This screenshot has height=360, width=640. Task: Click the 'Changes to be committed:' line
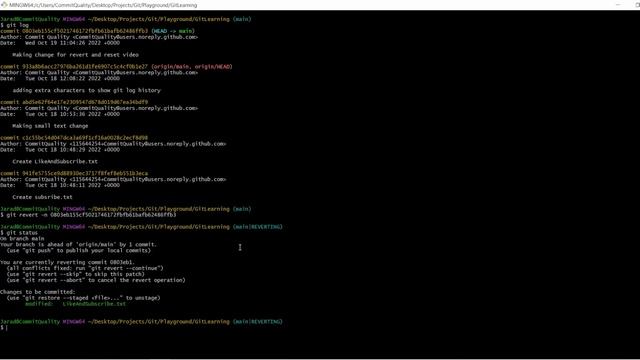pos(38,292)
